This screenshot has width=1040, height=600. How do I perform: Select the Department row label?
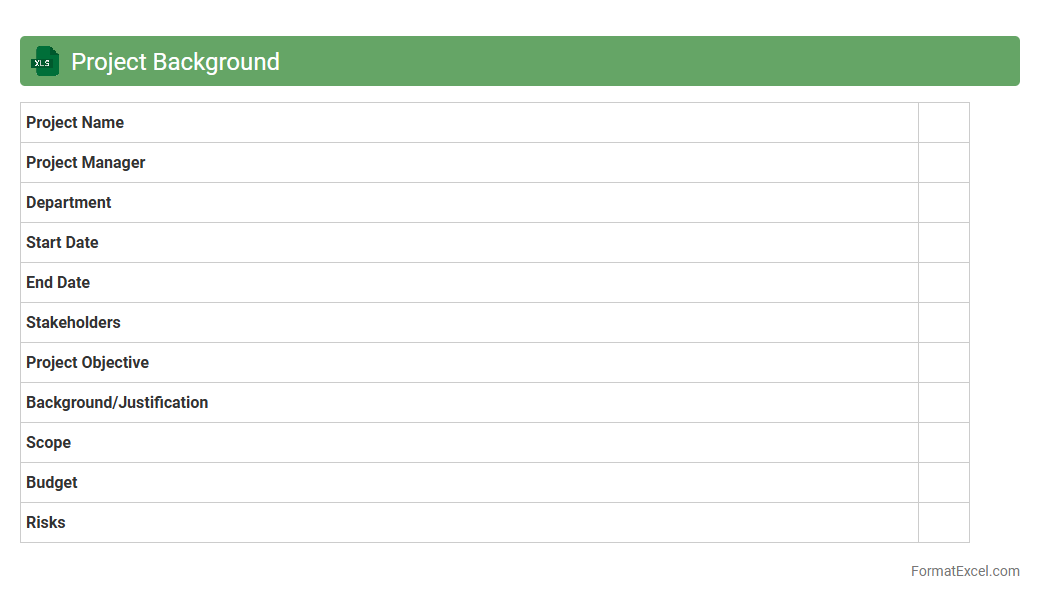[x=69, y=203]
